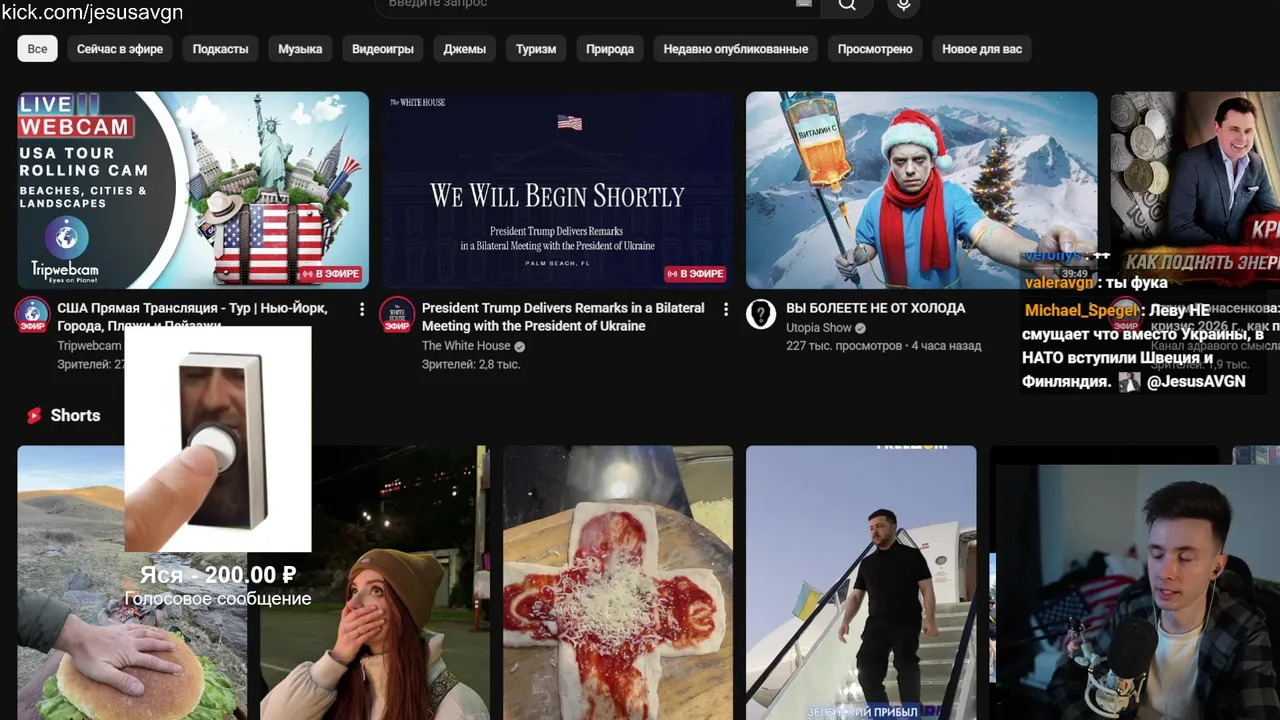
Task: Open The White House channel avatar
Action: point(397,315)
